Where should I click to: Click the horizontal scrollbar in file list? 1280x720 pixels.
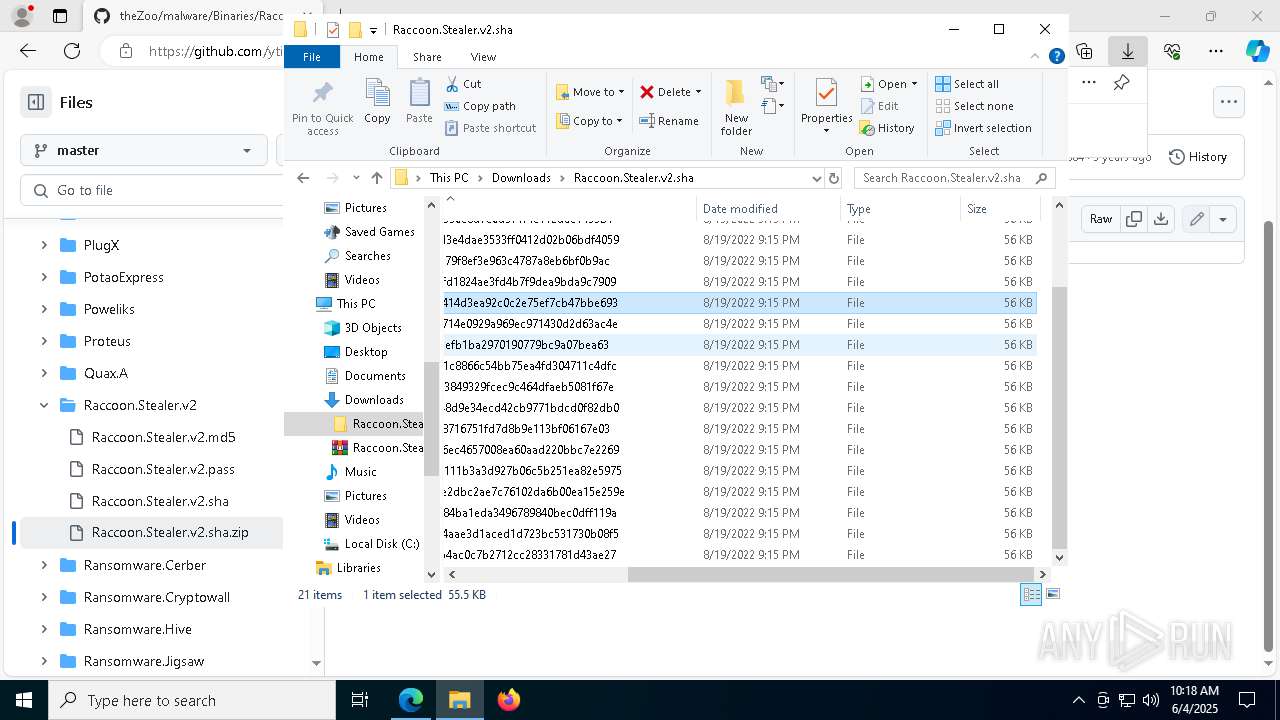click(x=830, y=574)
